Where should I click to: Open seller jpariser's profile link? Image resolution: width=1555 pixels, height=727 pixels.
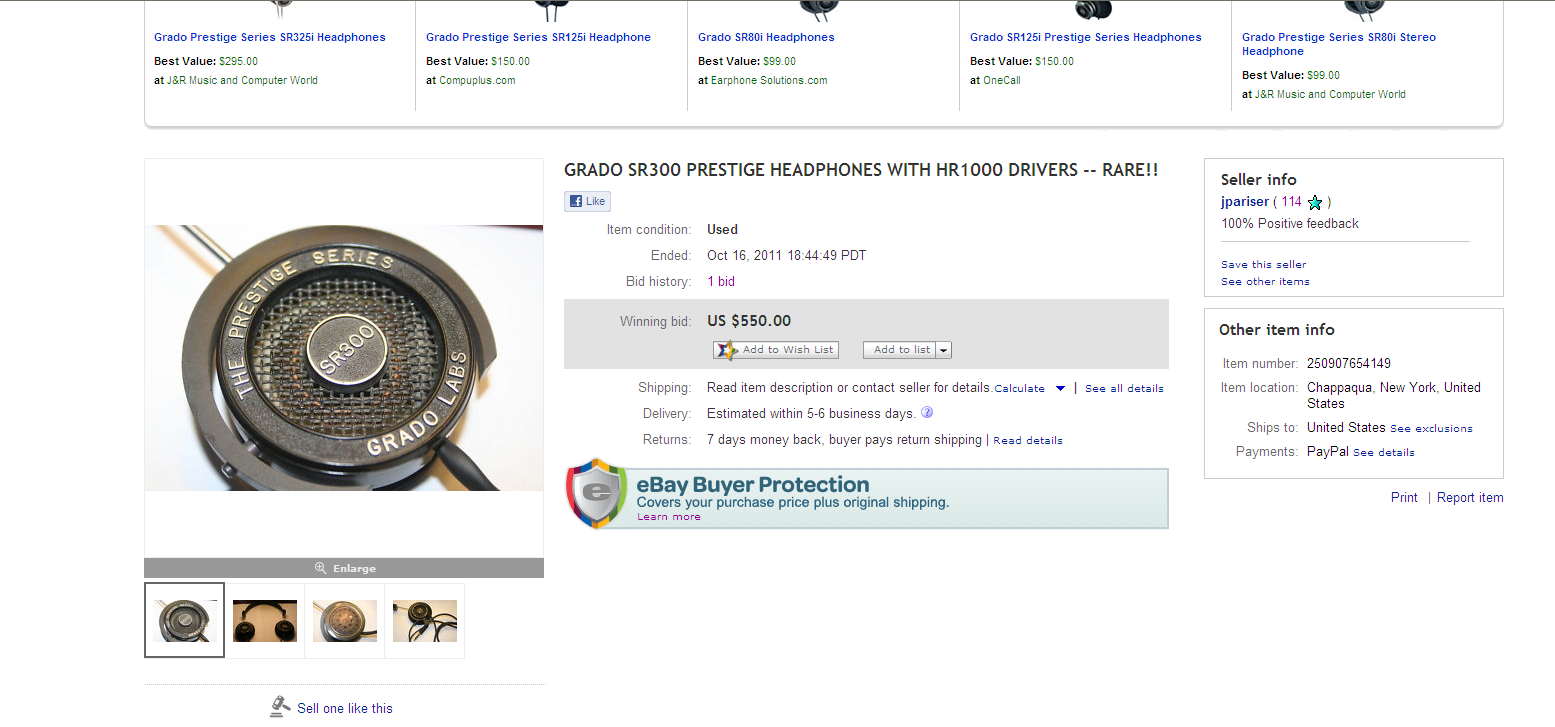click(x=1245, y=201)
